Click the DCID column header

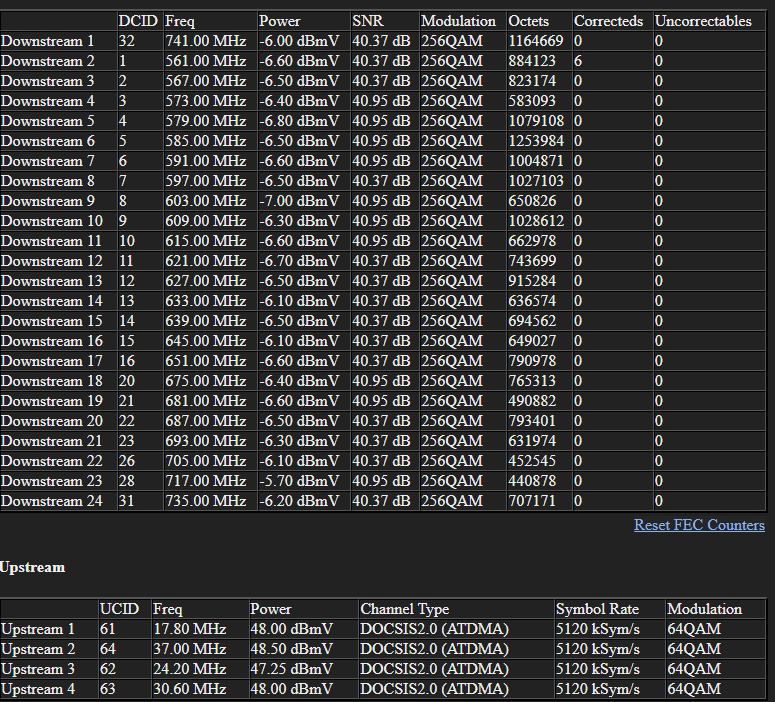tap(138, 21)
